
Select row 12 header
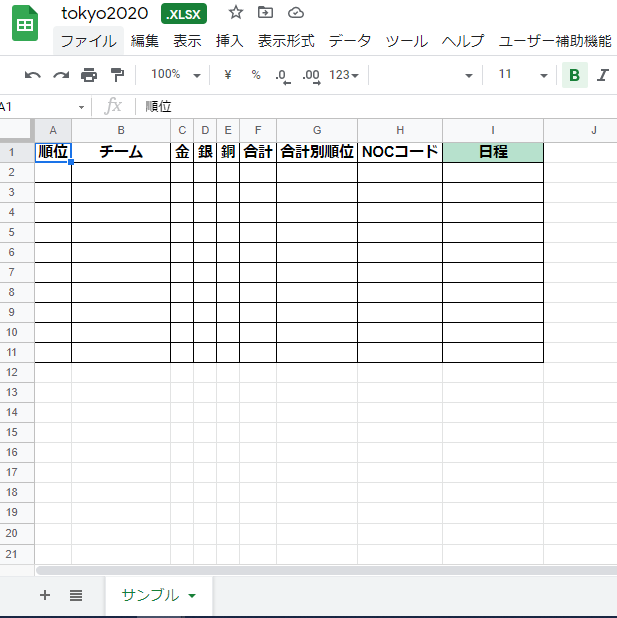tap(17, 372)
